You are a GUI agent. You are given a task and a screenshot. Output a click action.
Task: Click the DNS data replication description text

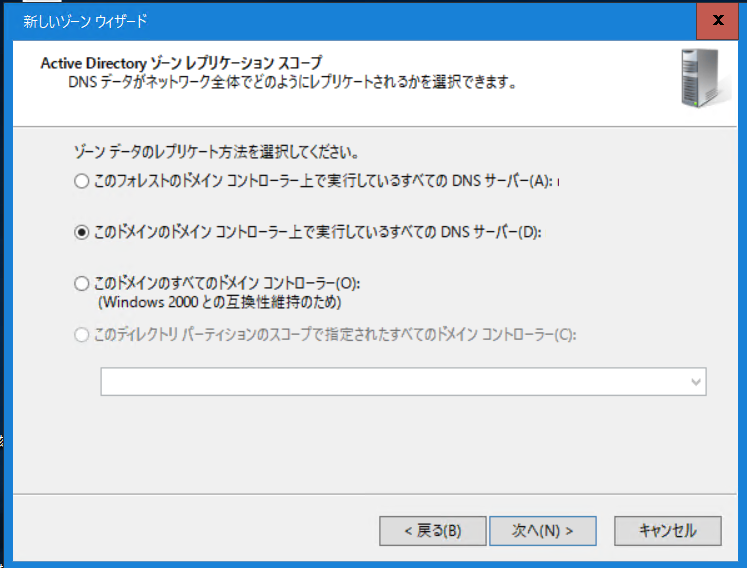pos(292,82)
